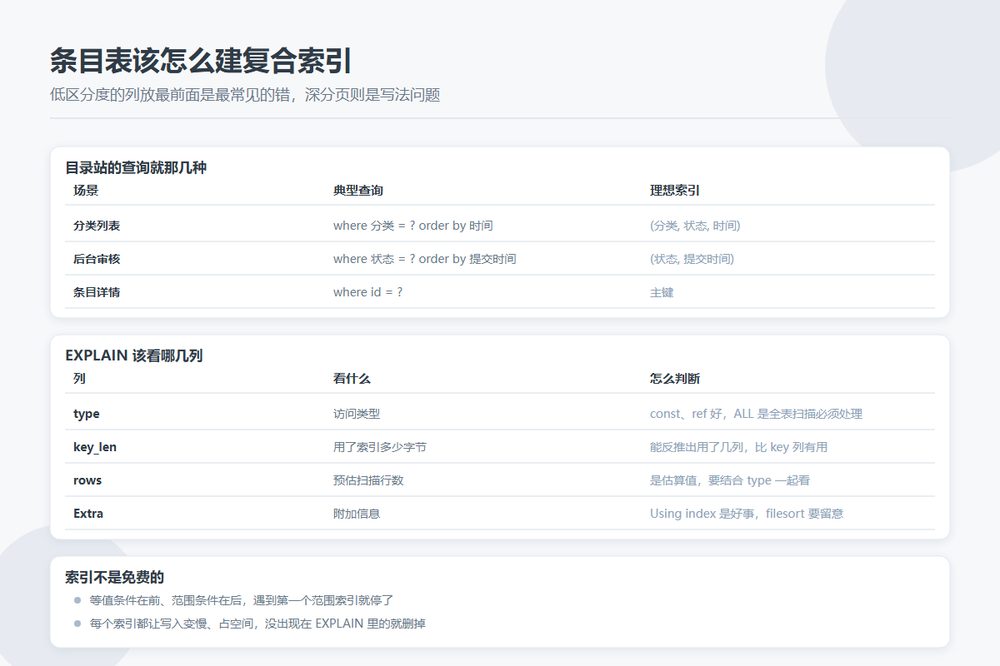Select bullet text starting with 等值条件在前

[x=241, y=600]
